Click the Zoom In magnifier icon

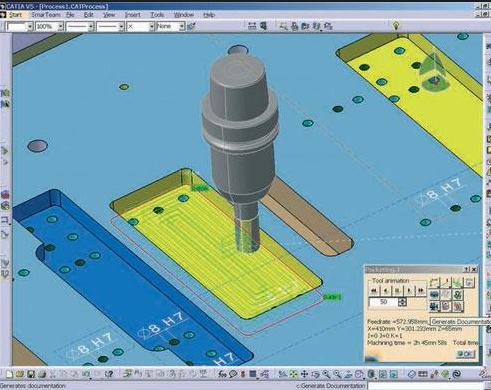326,374
